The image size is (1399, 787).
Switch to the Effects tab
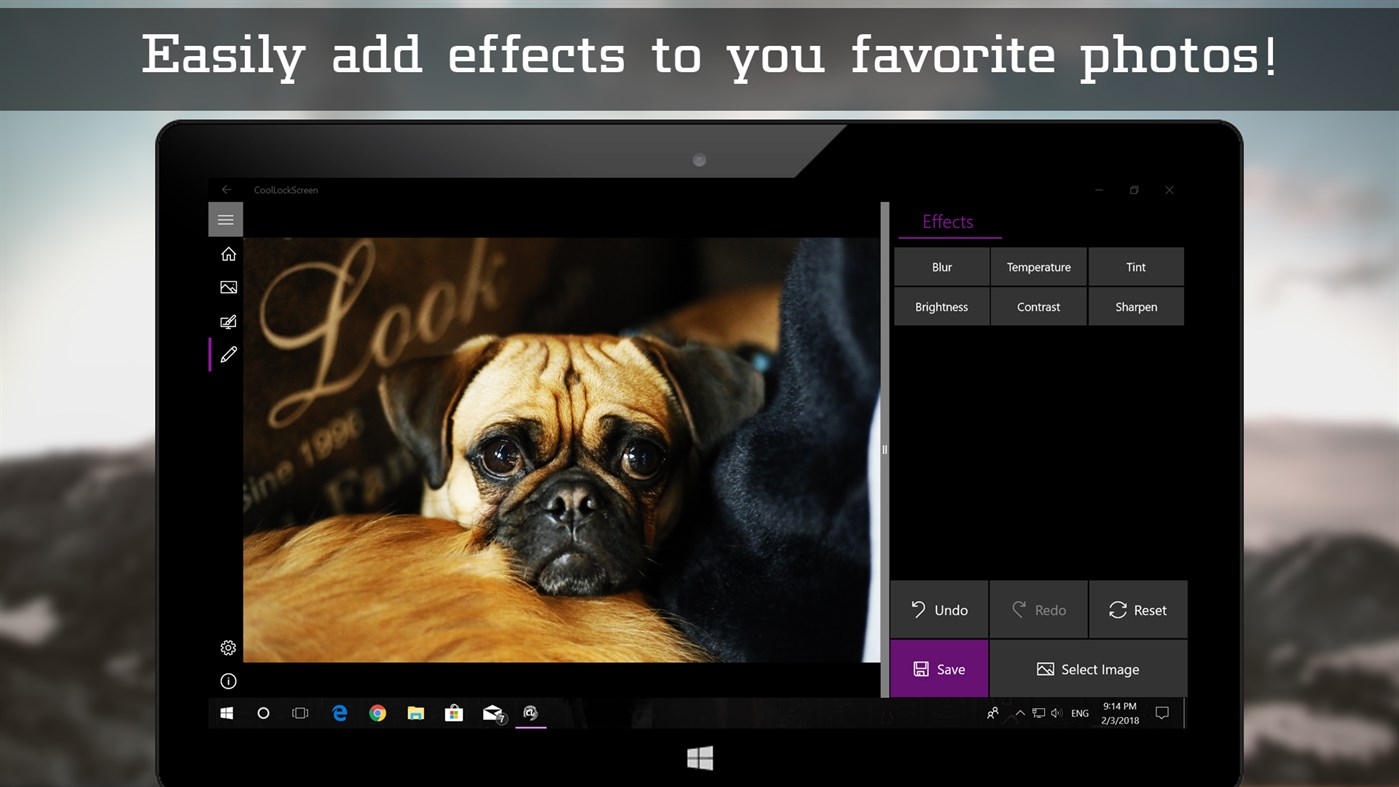tap(947, 221)
